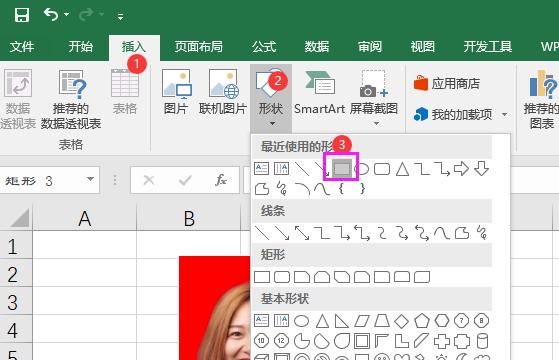Expand the 我的加载项 dropdown arrow
The width and height of the screenshot is (559, 360).
coord(504,114)
